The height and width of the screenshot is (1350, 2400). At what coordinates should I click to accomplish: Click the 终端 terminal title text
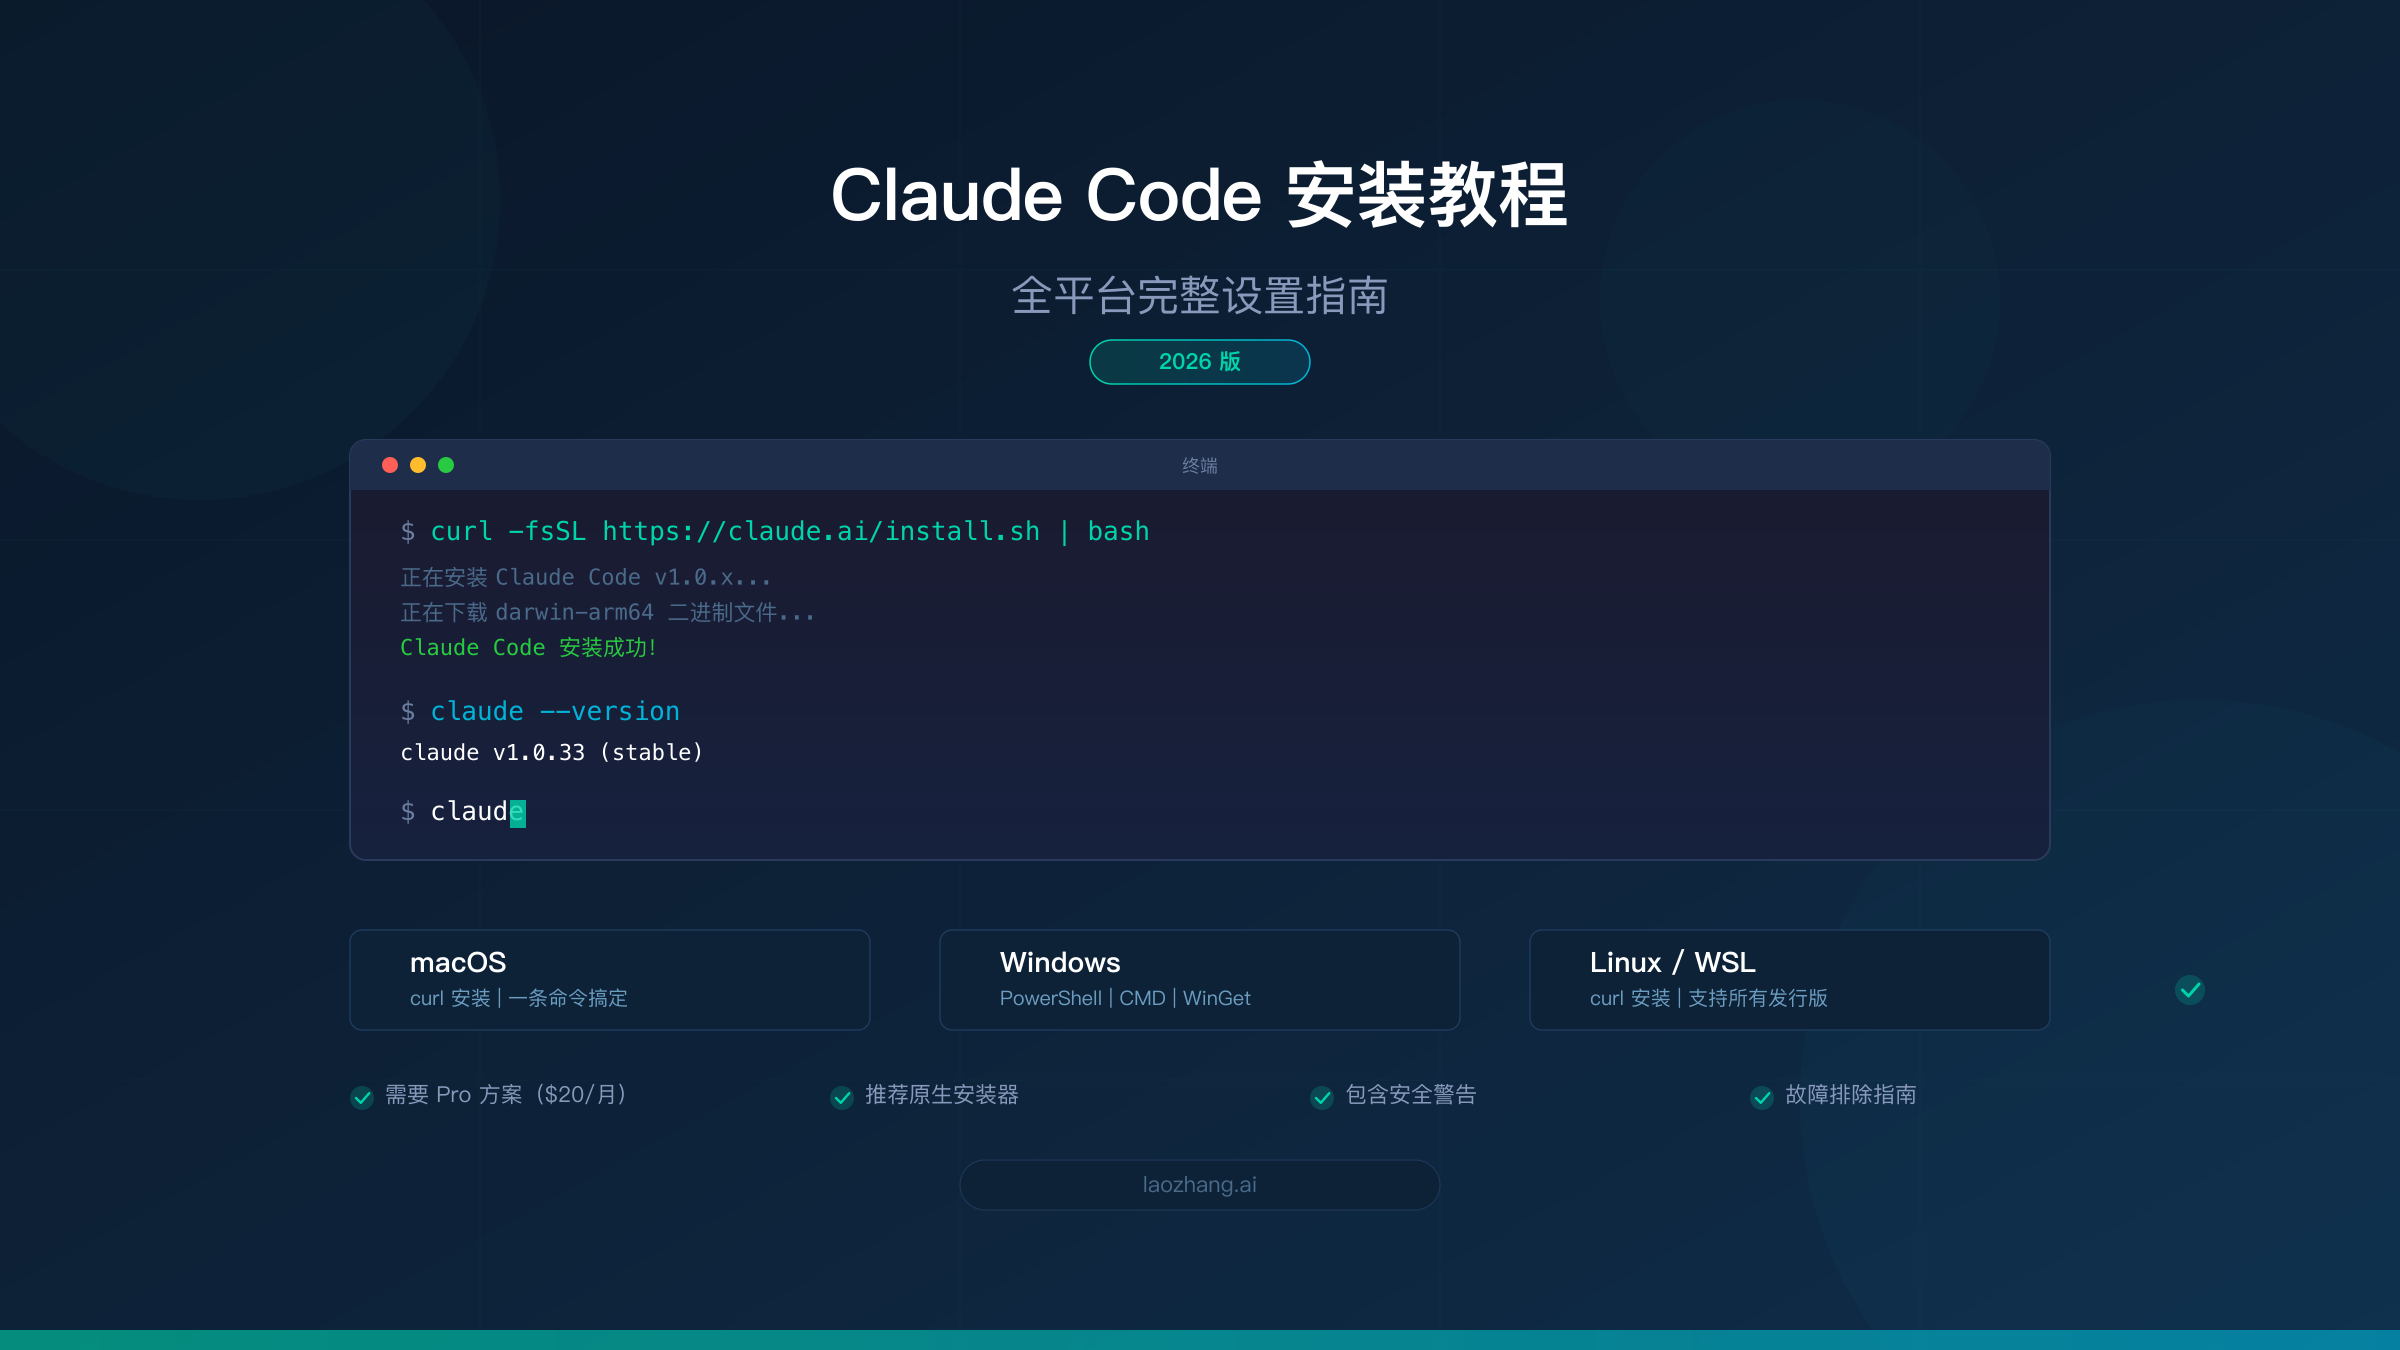[1200, 466]
